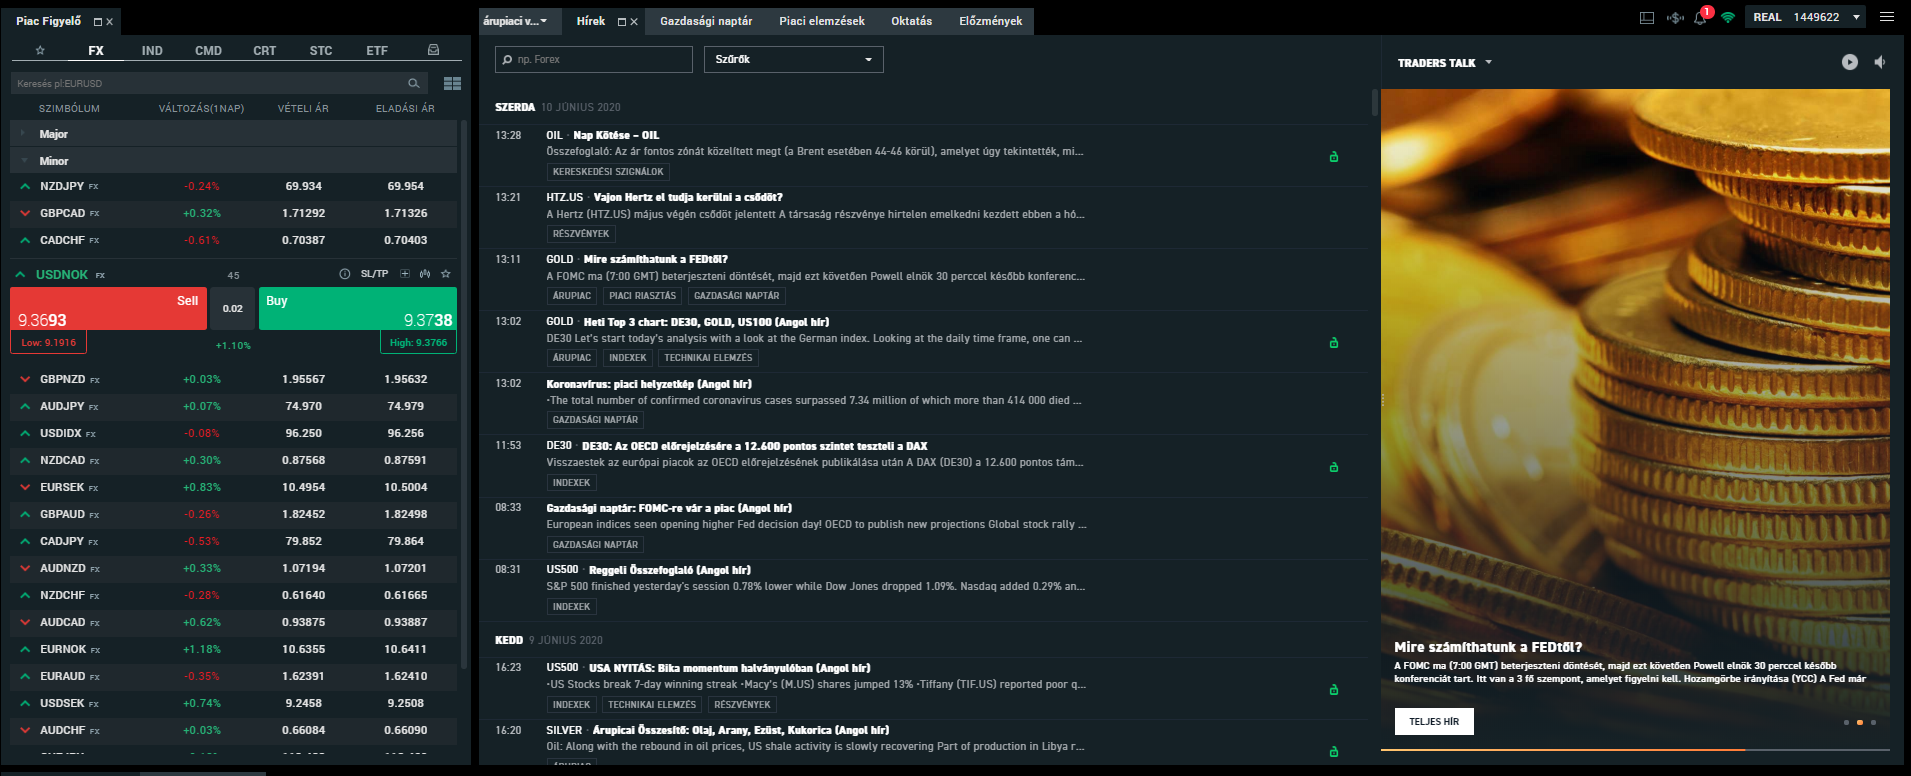Click the PIACI RIASZTÁS tag
The height and width of the screenshot is (776, 1911).
point(643,296)
